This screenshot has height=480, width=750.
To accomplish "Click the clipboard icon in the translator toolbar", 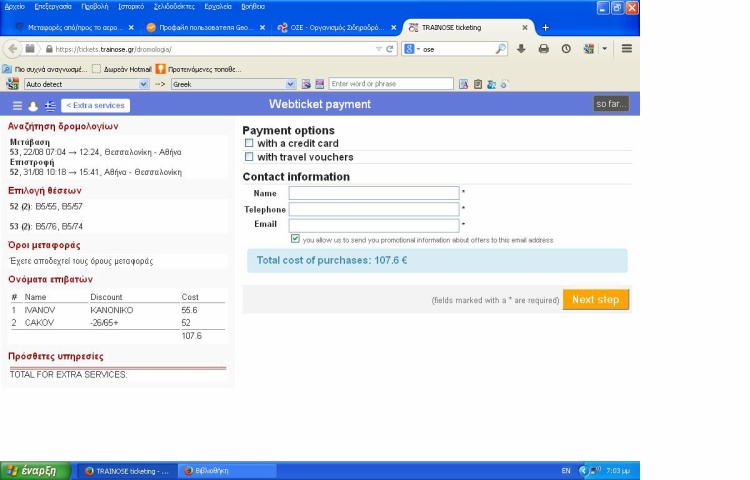I will (x=477, y=84).
